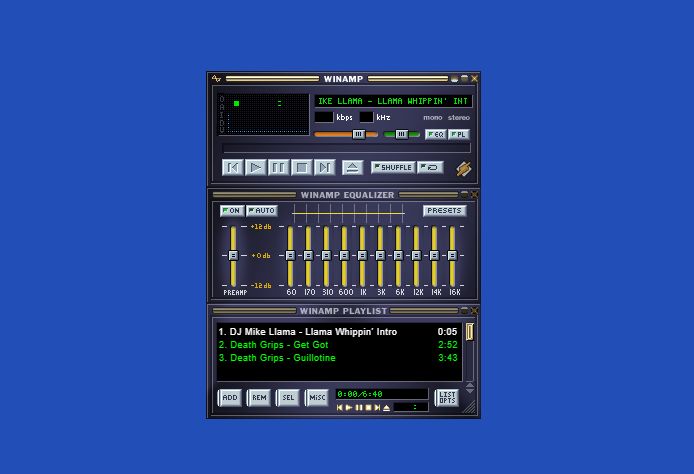This screenshot has width=694, height=474.
Task: Click the large Pause button
Action: pos(279,168)
